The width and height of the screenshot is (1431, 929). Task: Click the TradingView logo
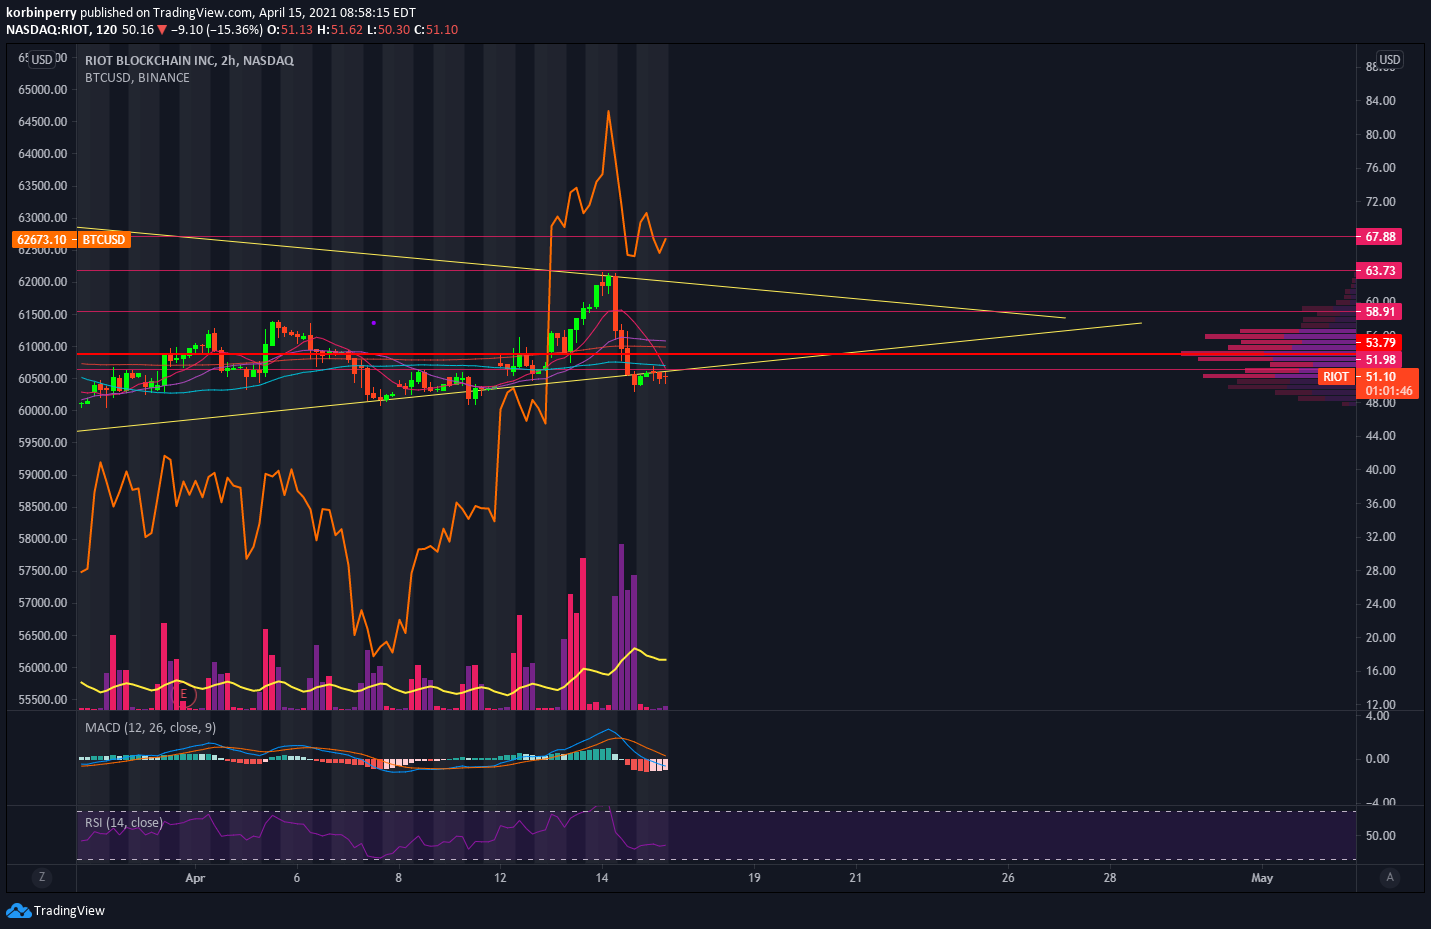[55, 910]
